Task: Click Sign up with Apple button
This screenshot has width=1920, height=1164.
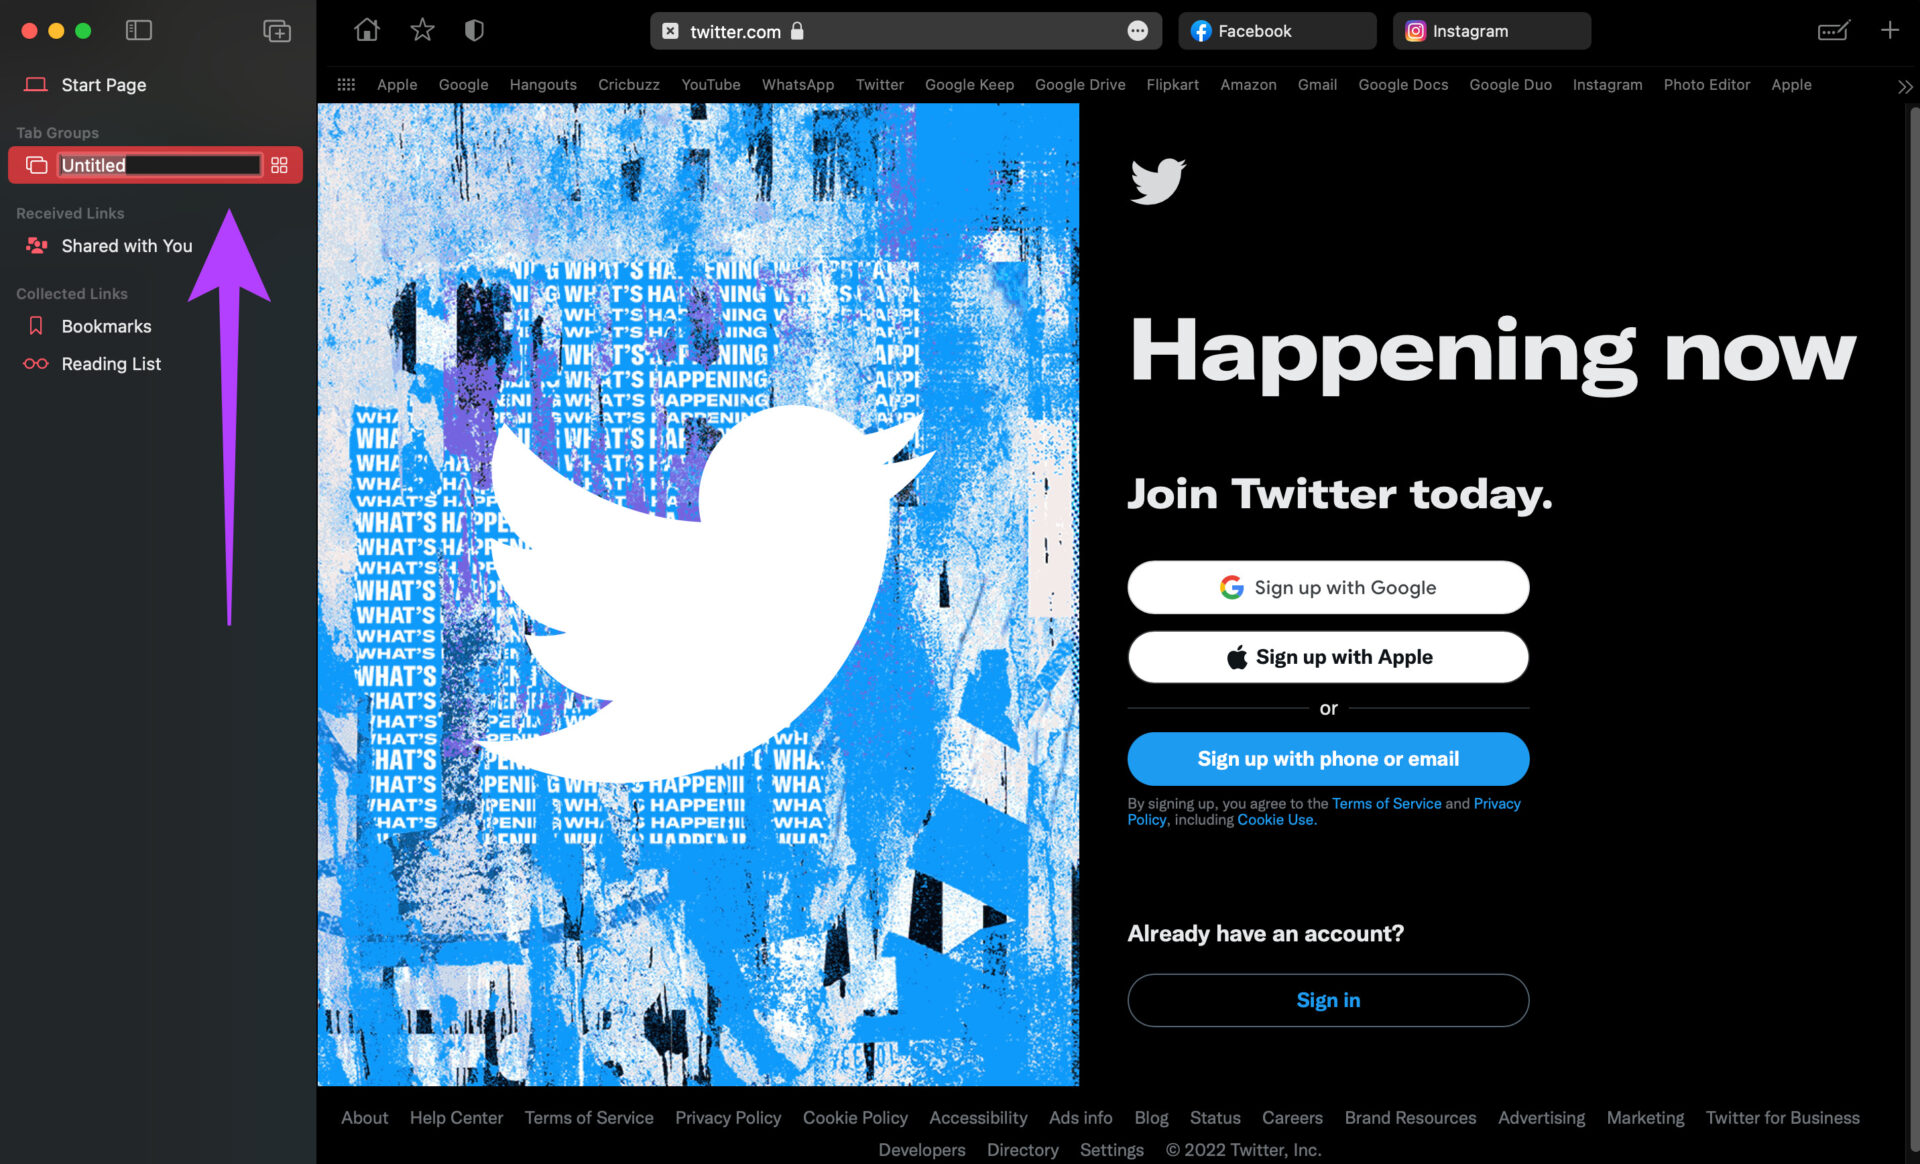Action: (x=1329, y=657)
